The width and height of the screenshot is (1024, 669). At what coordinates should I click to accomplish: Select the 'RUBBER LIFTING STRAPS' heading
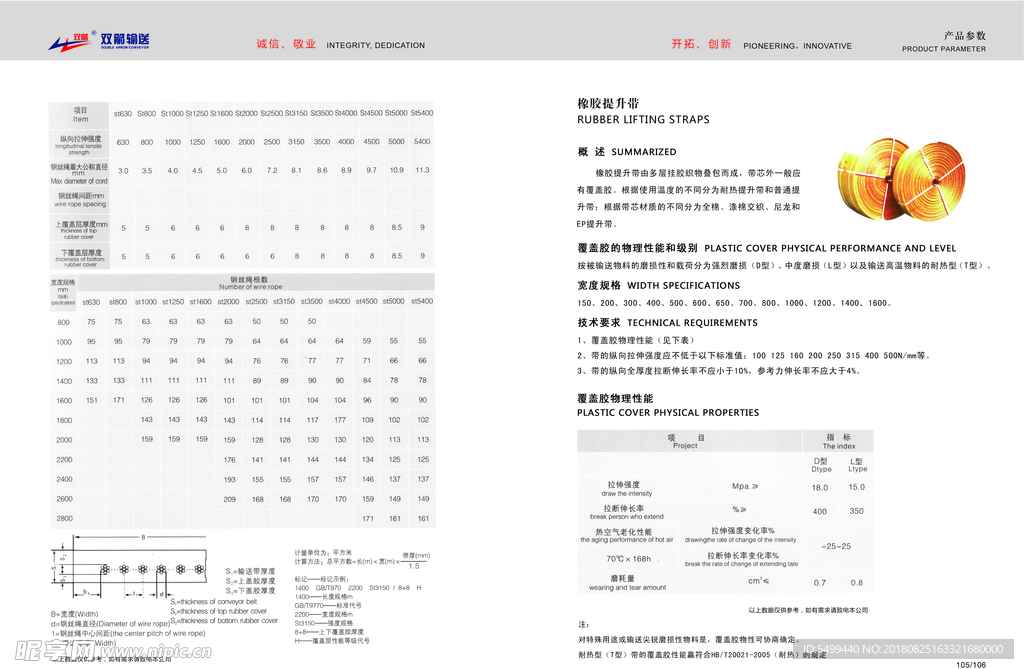point(643,120)
